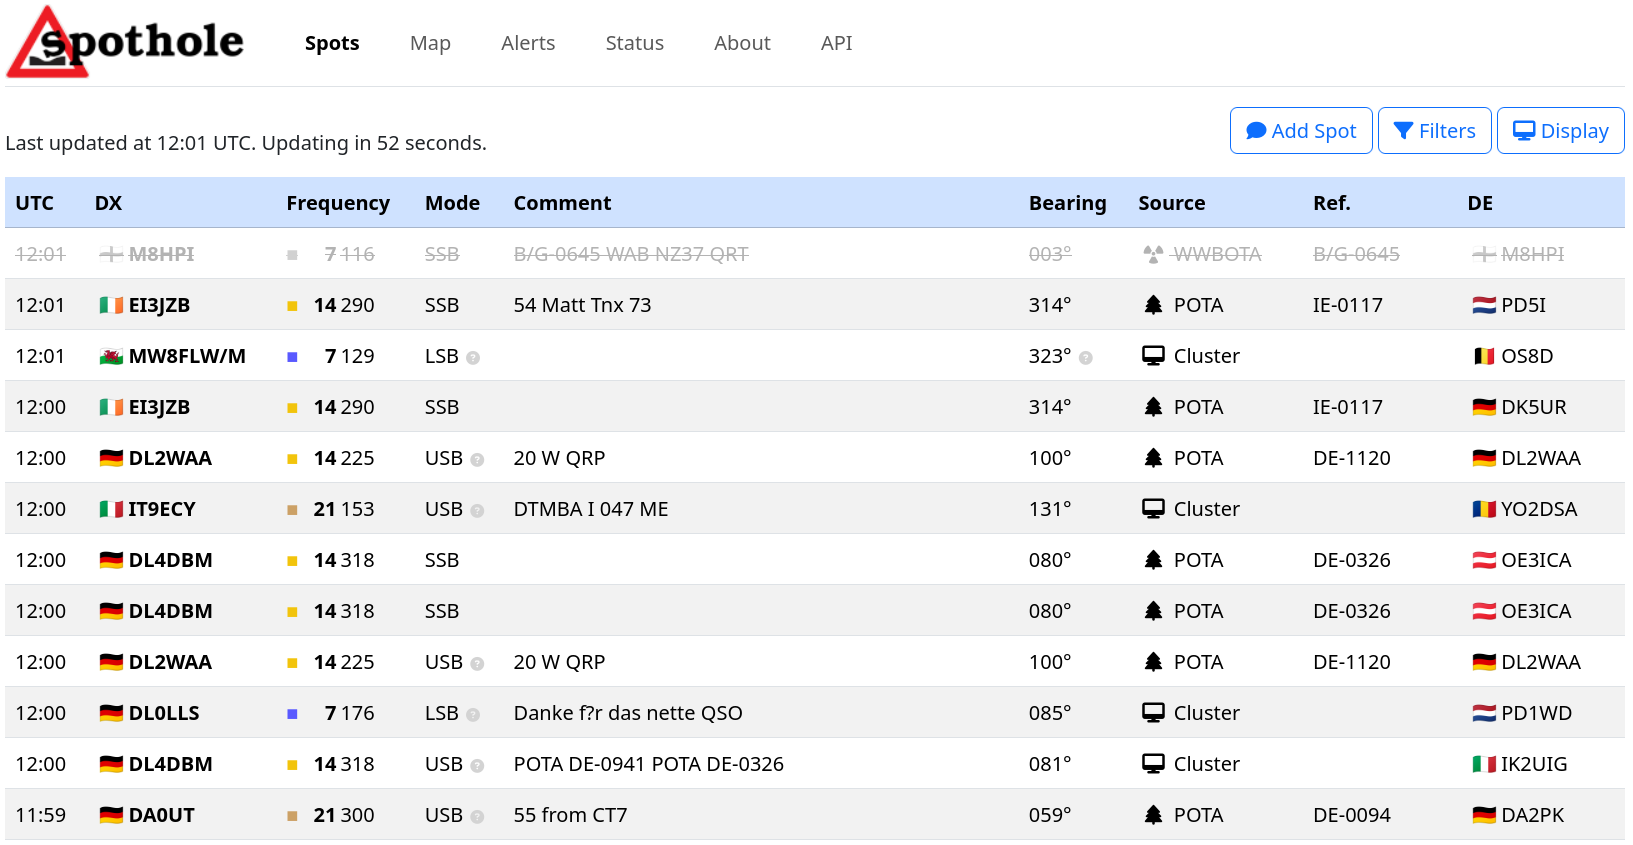The image size is (1633, 845).
Task: Click the blue band marker for 7 129
Action: 292,357
